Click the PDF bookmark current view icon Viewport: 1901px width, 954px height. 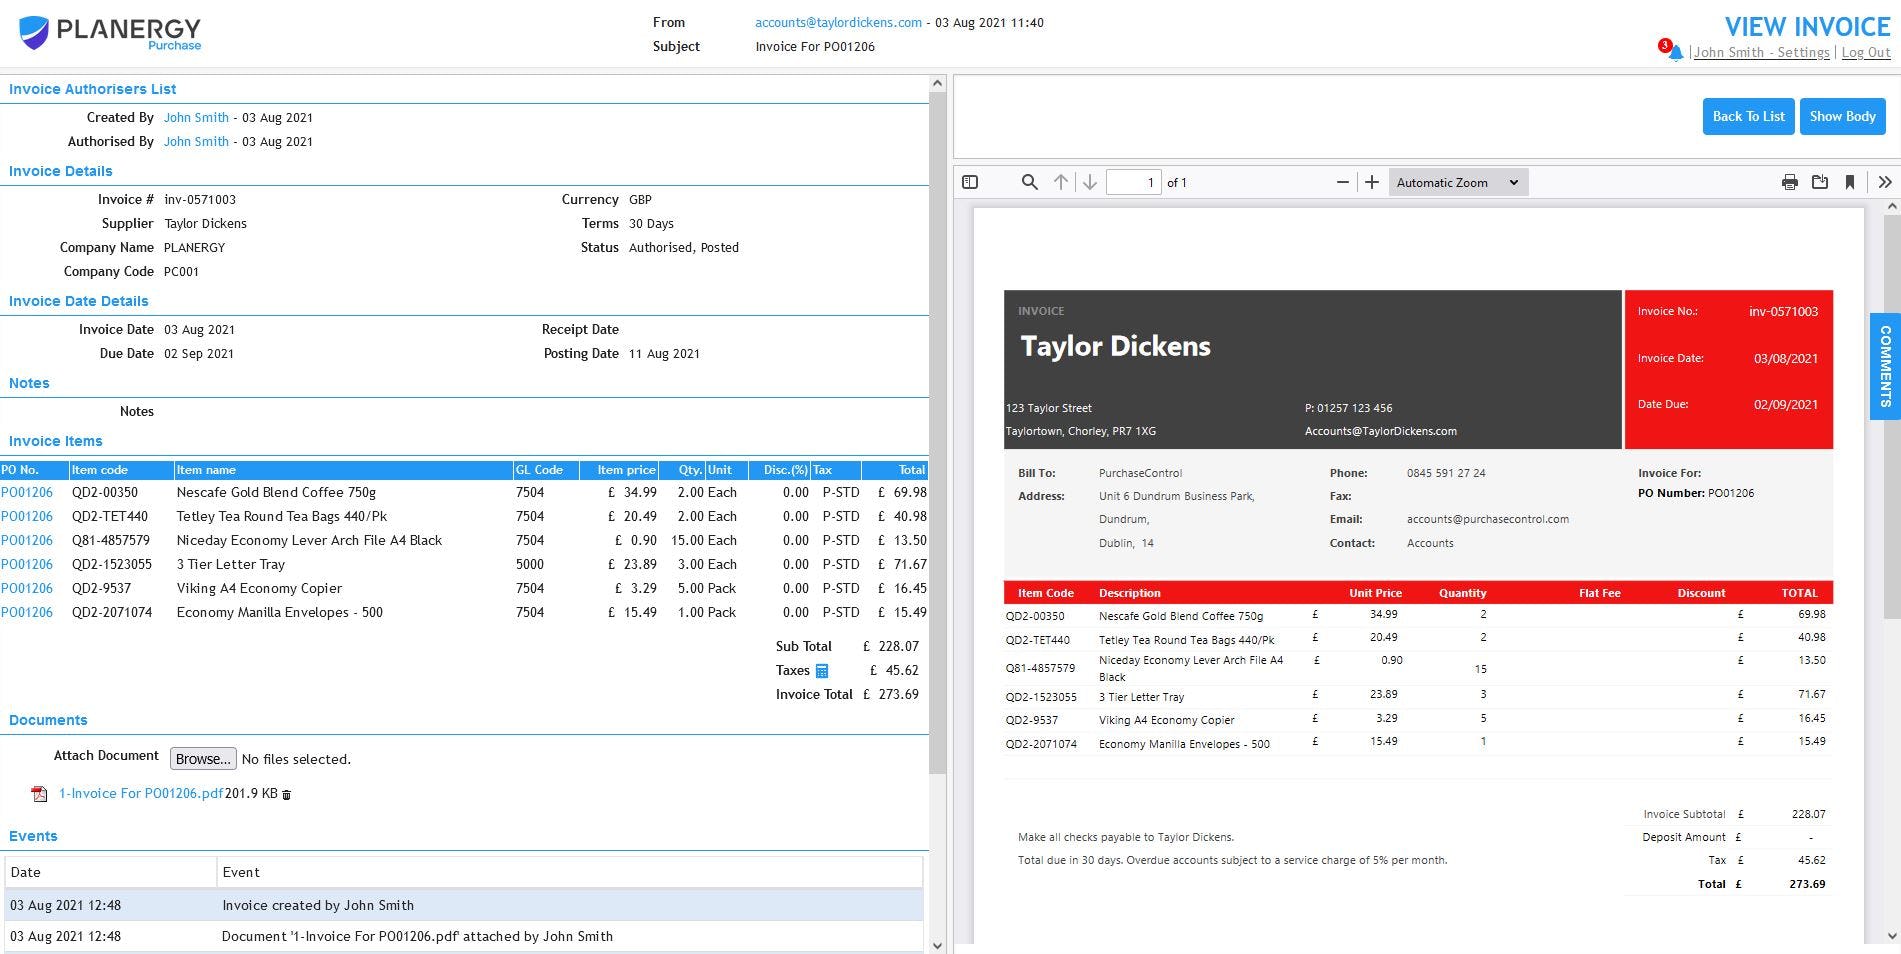coord(1850,182)
